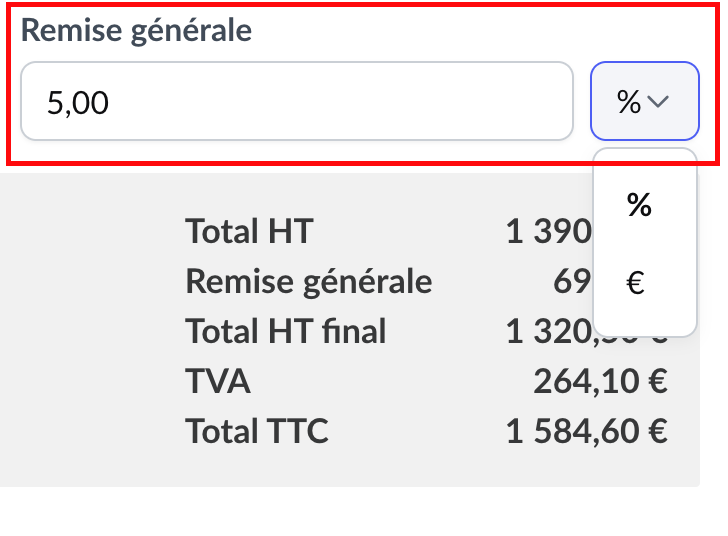Click the Total TTC label
The width and height of the screenshot is (728, 536).
click(257, 431)
